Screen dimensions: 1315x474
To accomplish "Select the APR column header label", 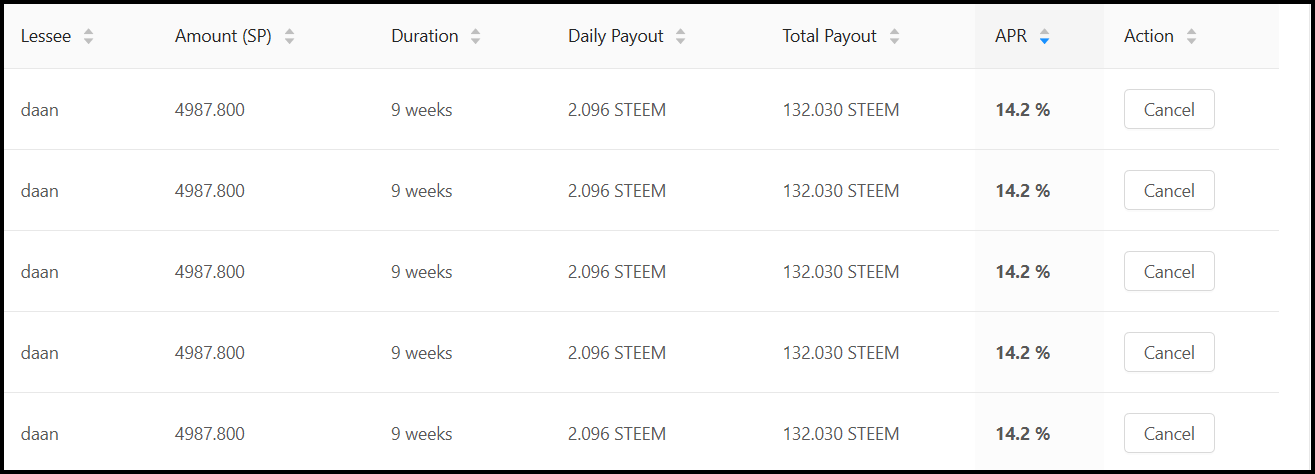I will click(1011, 36).
